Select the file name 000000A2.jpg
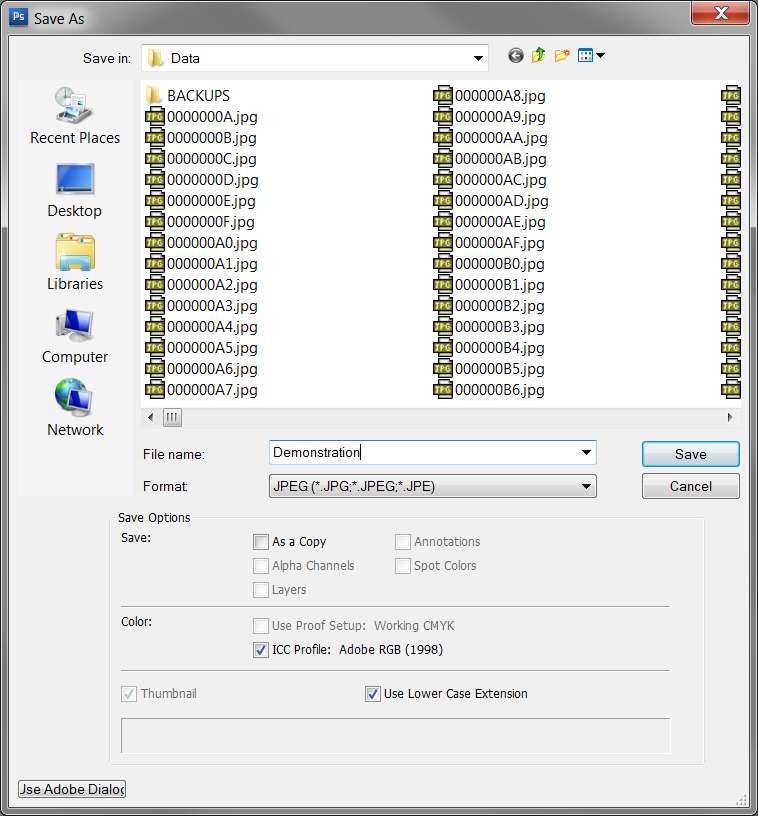The height and width of the screenshot is (816, 758). pyautogui.click(x=212, y=285)
